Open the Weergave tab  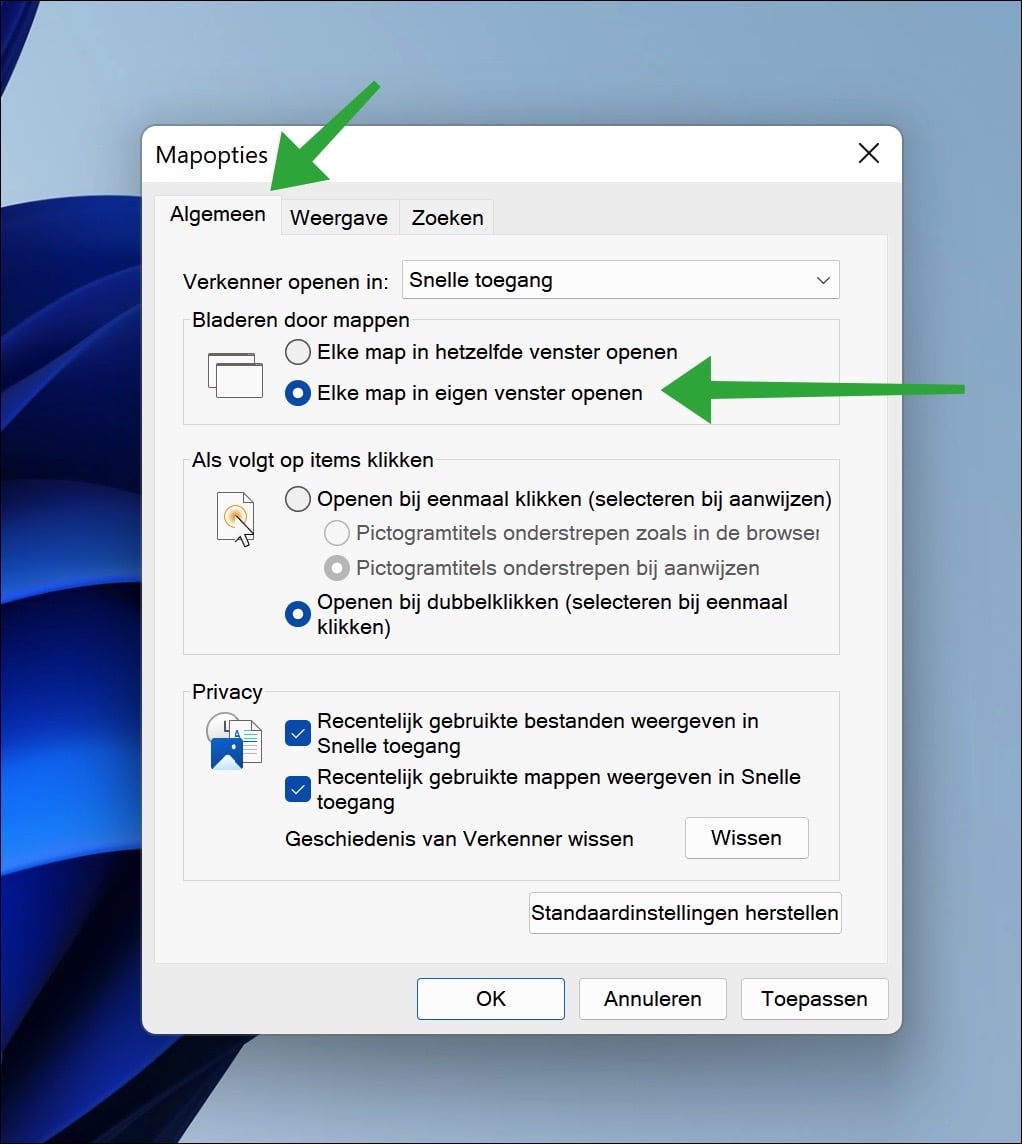tap(338, 217)
